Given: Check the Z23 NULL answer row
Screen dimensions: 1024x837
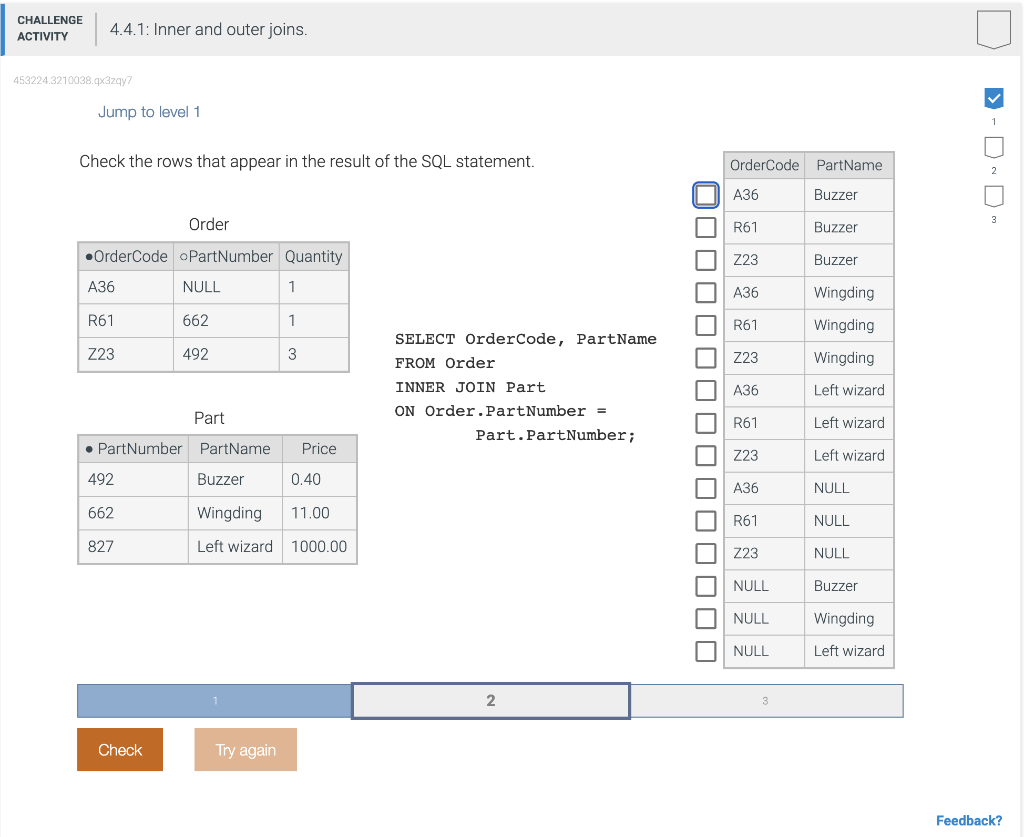Looking at the screenshot, I should coord(705,553).
